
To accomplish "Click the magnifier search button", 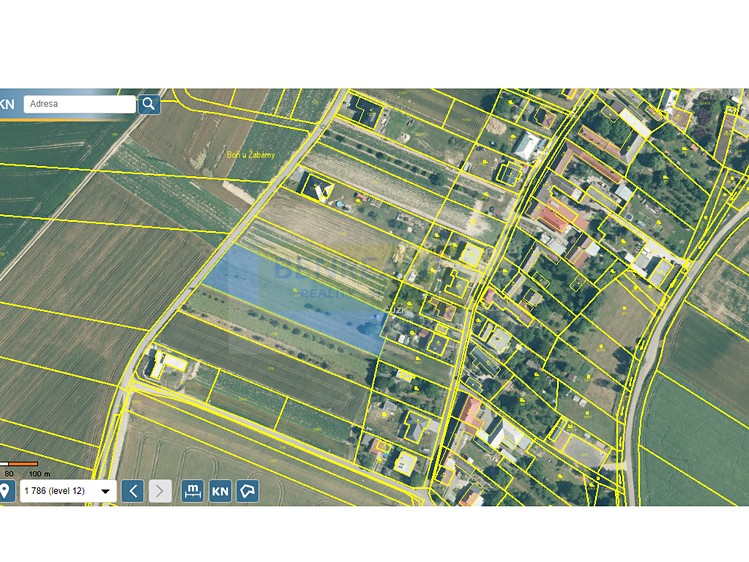I will point(149,104).
